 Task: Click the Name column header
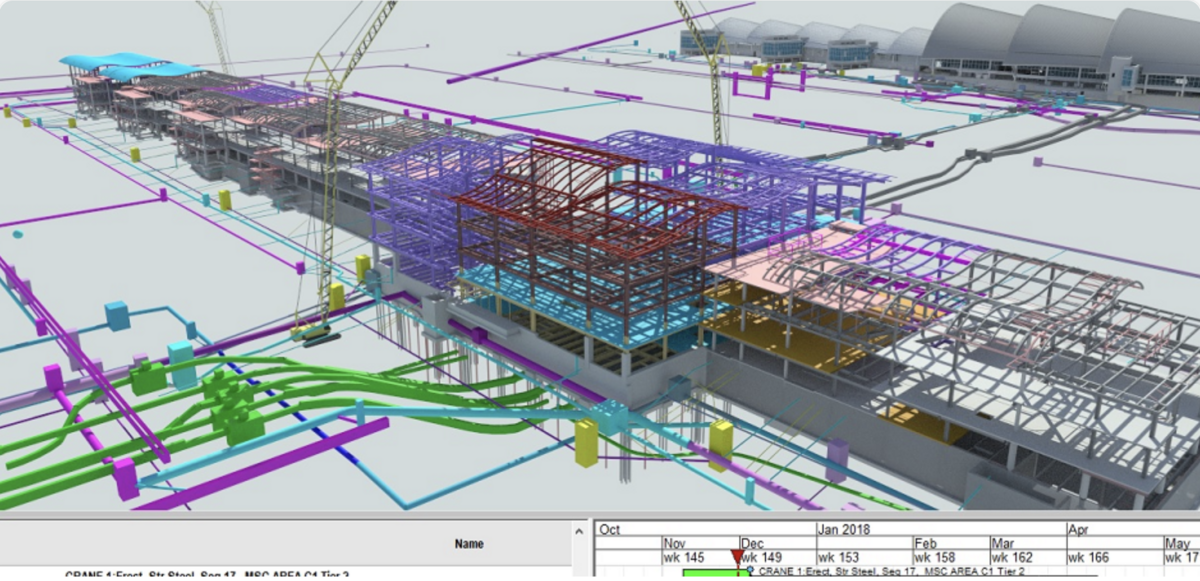point(469,544)
